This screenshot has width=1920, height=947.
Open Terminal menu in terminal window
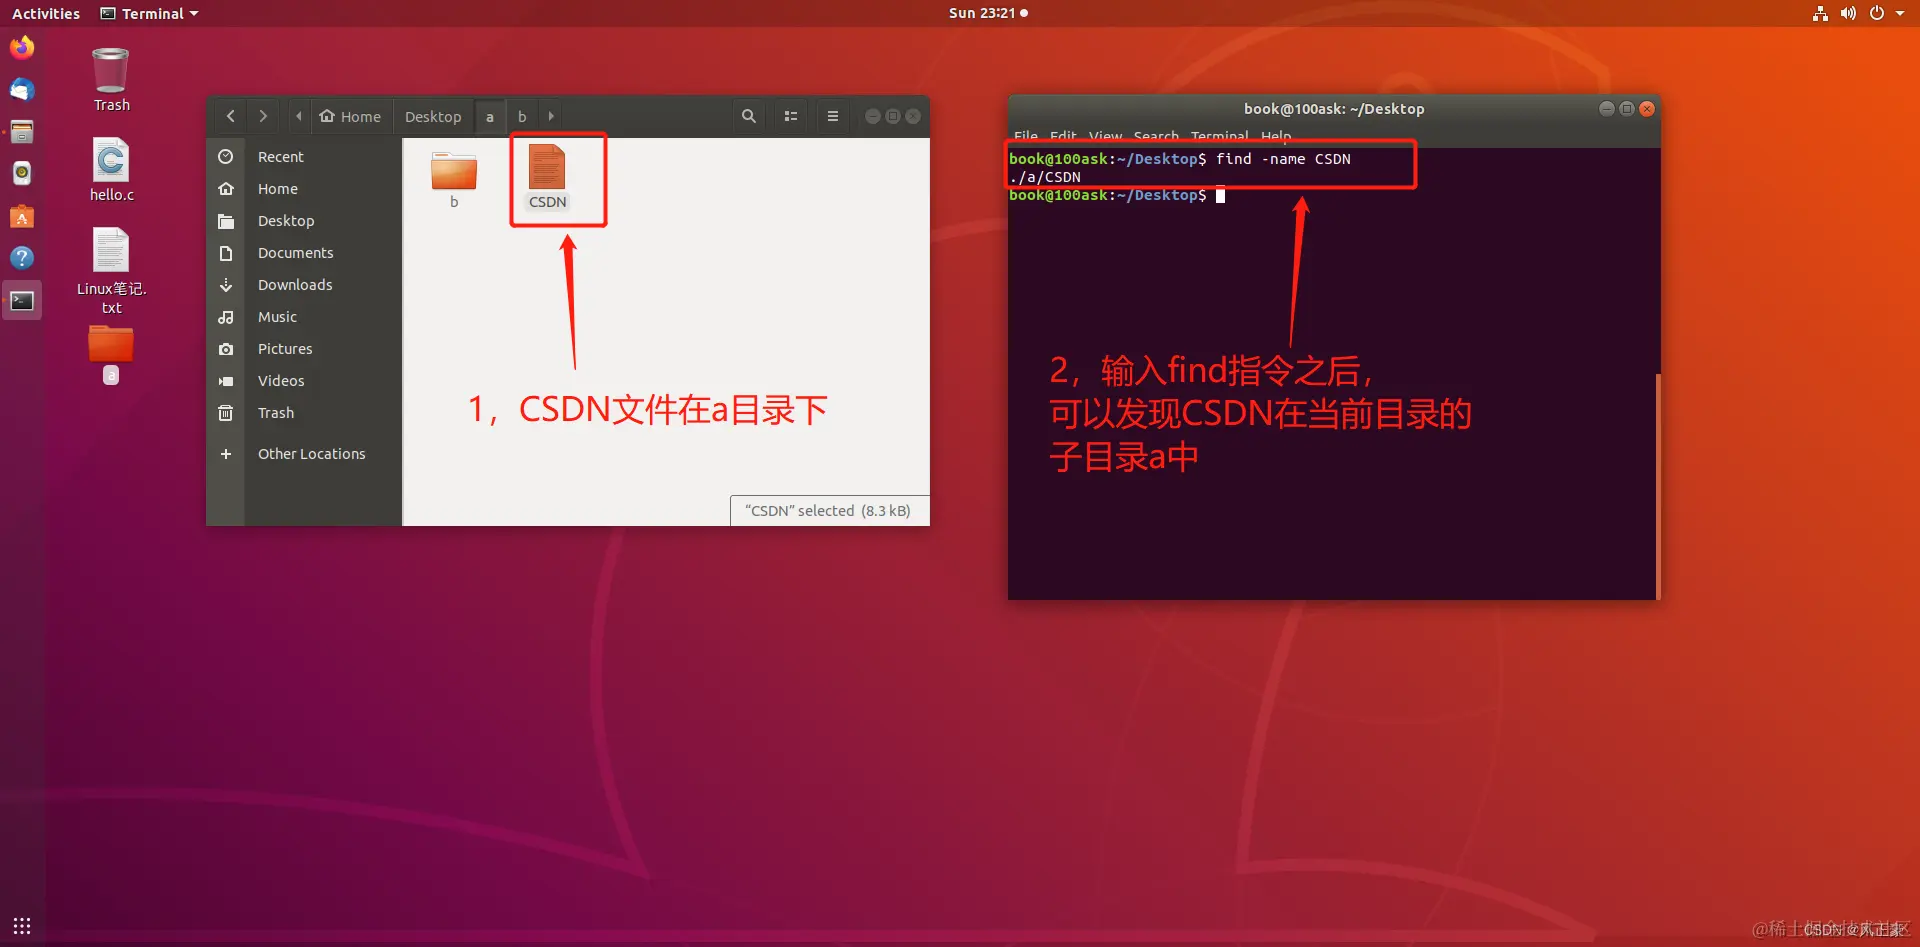click(1219, 136)
